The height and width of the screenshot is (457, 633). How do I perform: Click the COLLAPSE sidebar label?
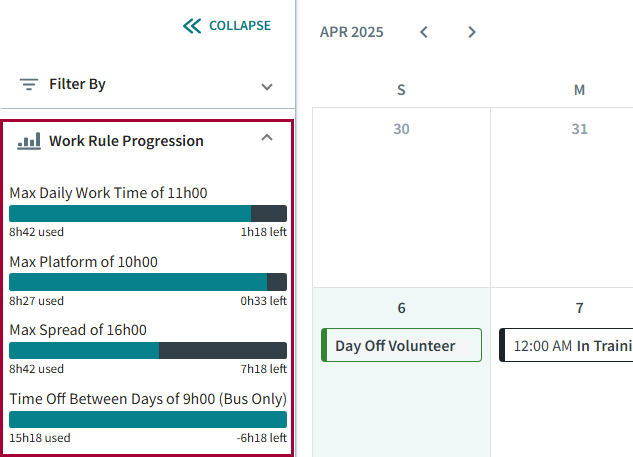tap(239, 26)
